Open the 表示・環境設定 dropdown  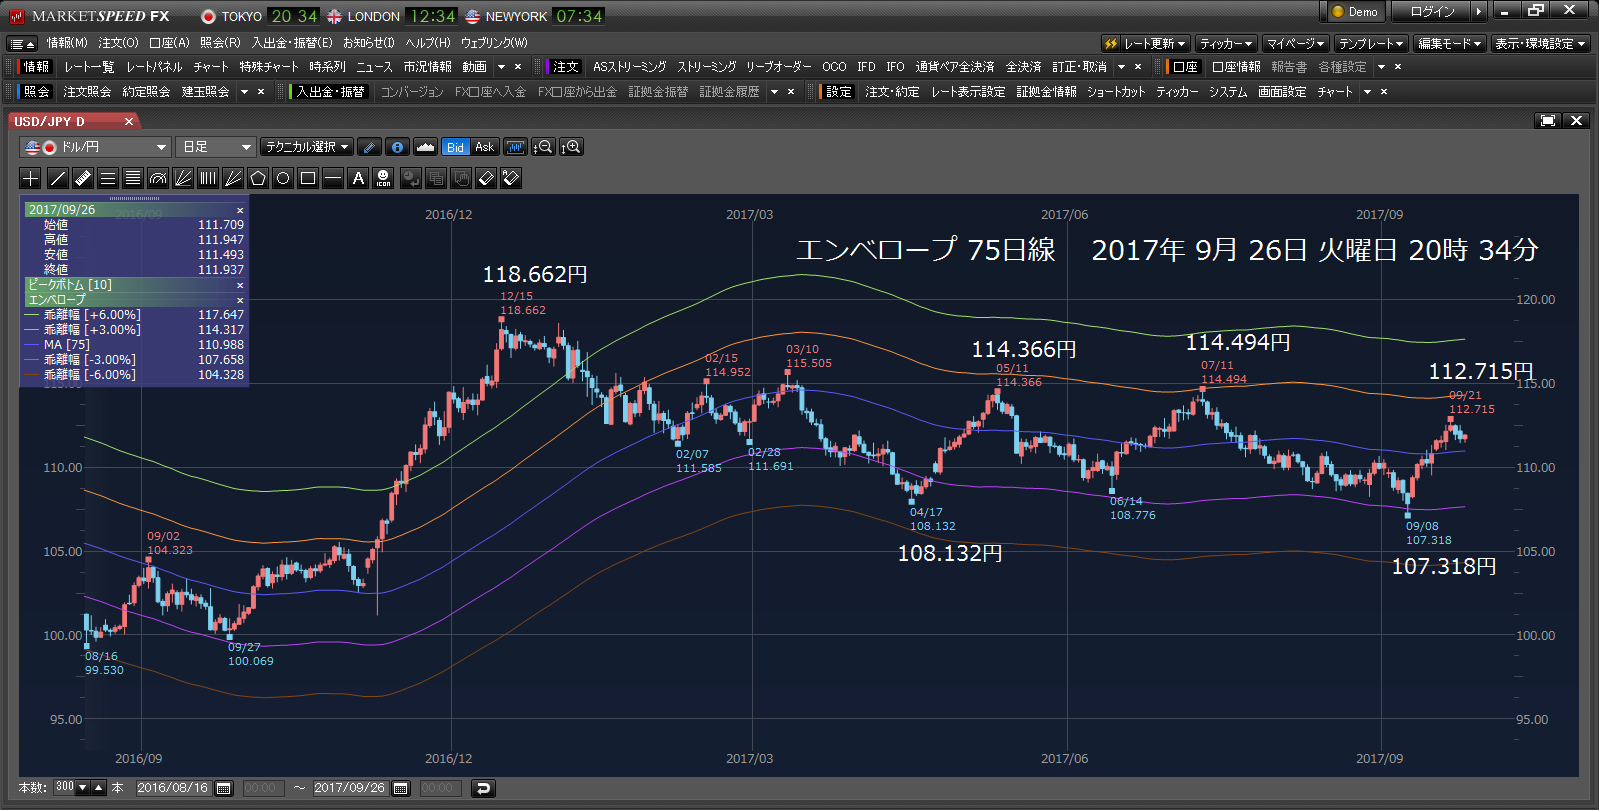1540,43
